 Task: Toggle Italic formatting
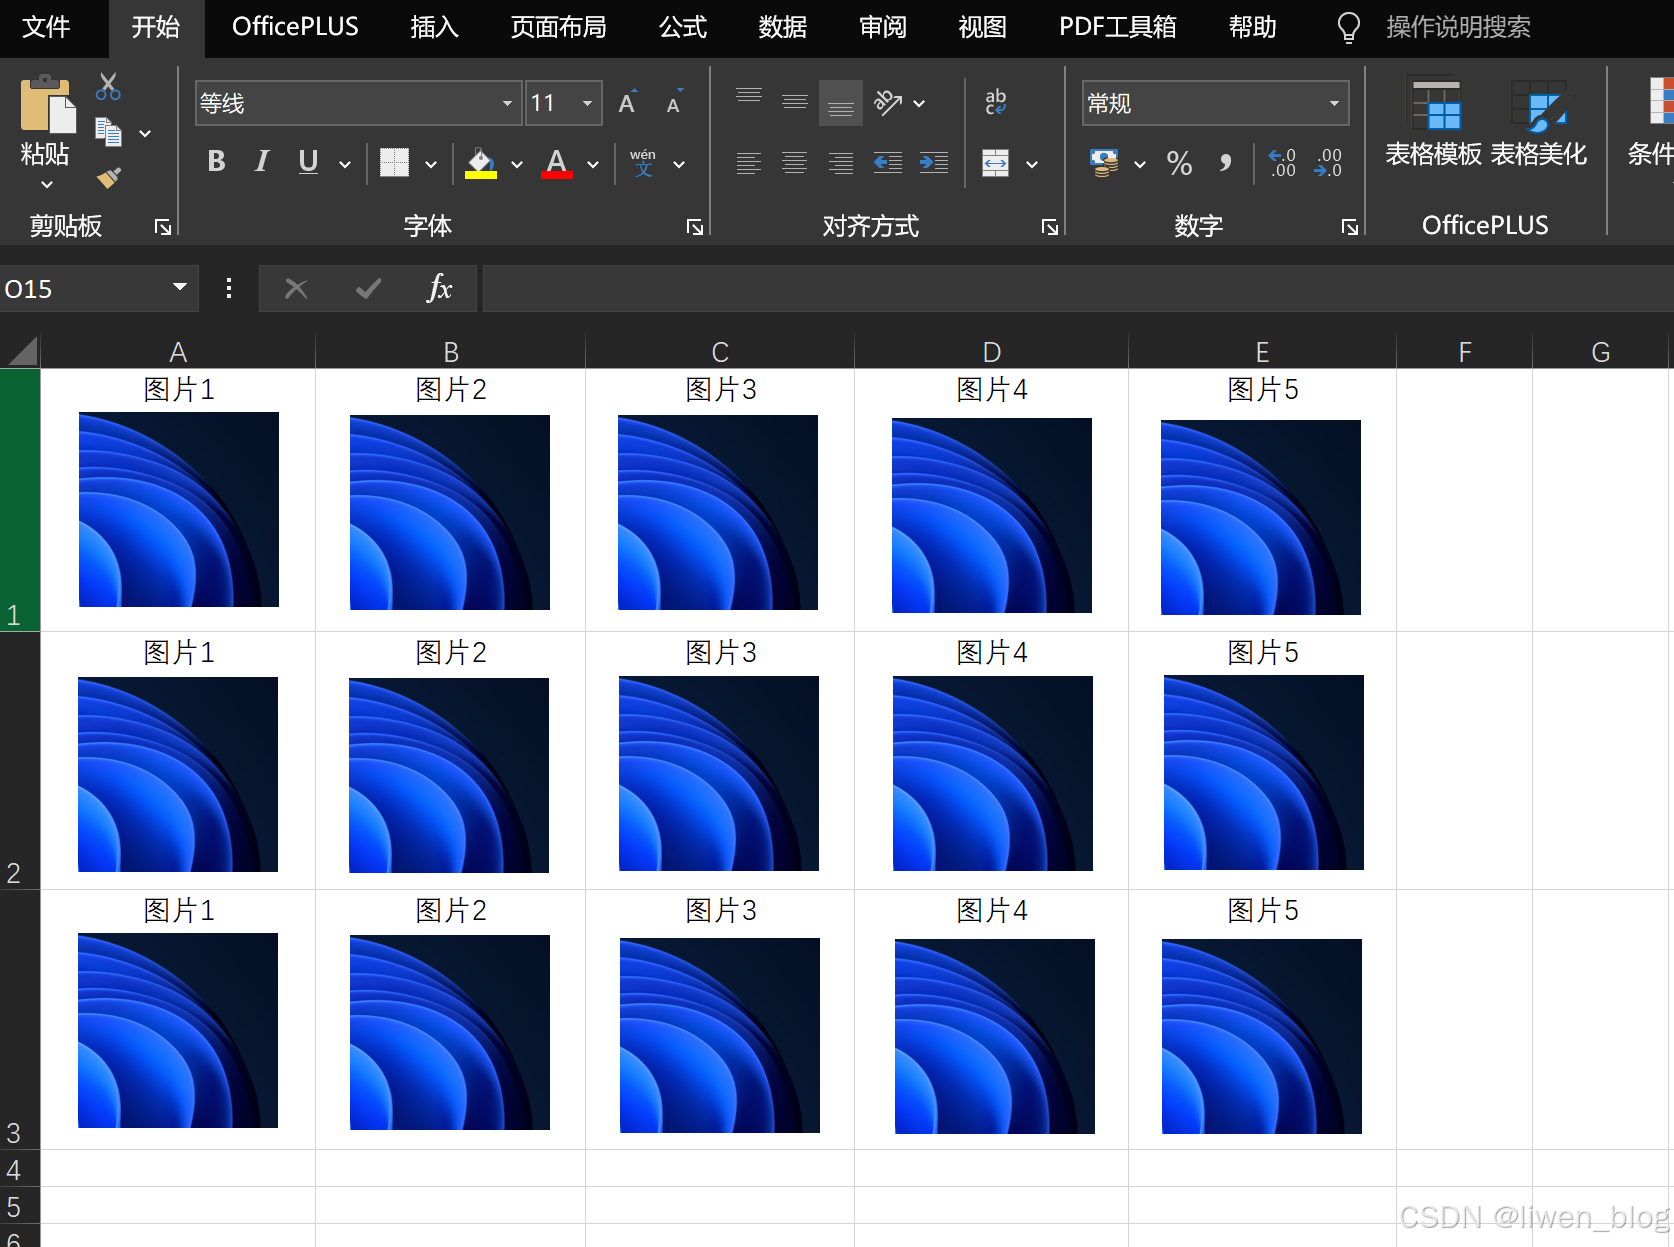click(262, 161)
